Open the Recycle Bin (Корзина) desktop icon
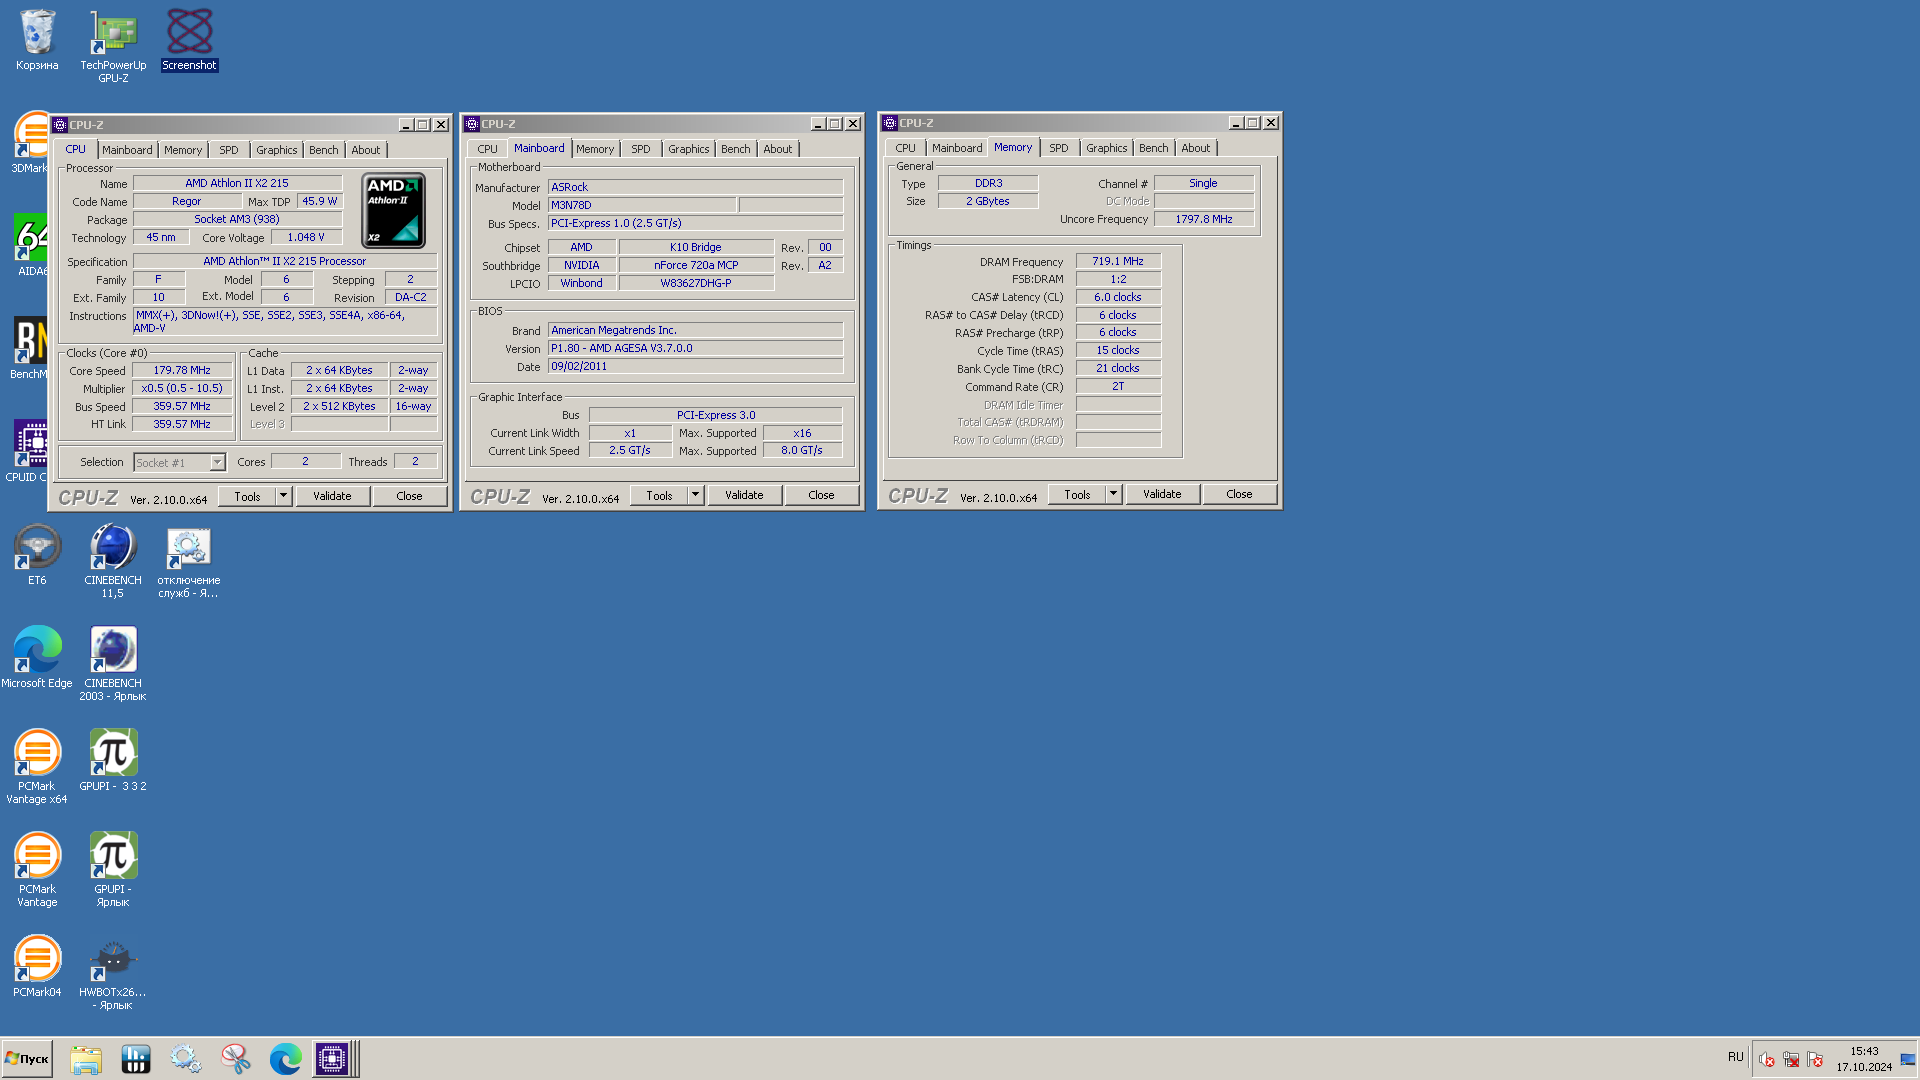 [37, 40]
